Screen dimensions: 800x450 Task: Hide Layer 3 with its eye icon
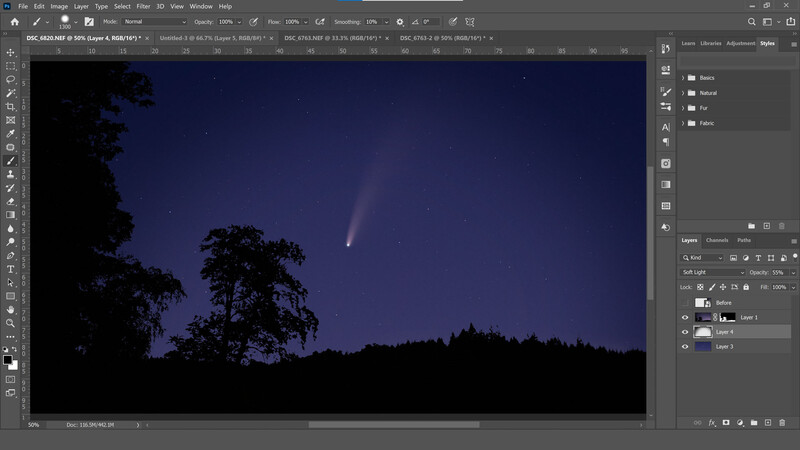[685, 347]
